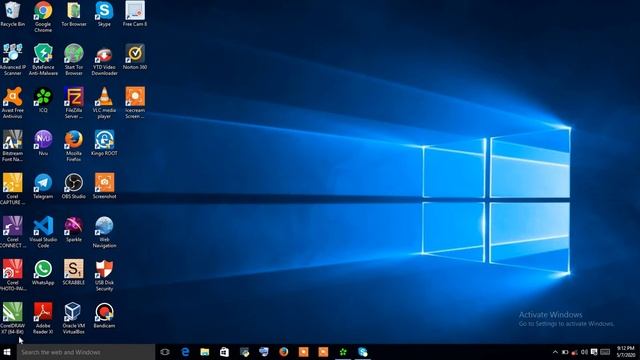The width and height of the screenshot is (640, 360).
Task: Select the Tor Browser folder icon
Action: [74, 14]
